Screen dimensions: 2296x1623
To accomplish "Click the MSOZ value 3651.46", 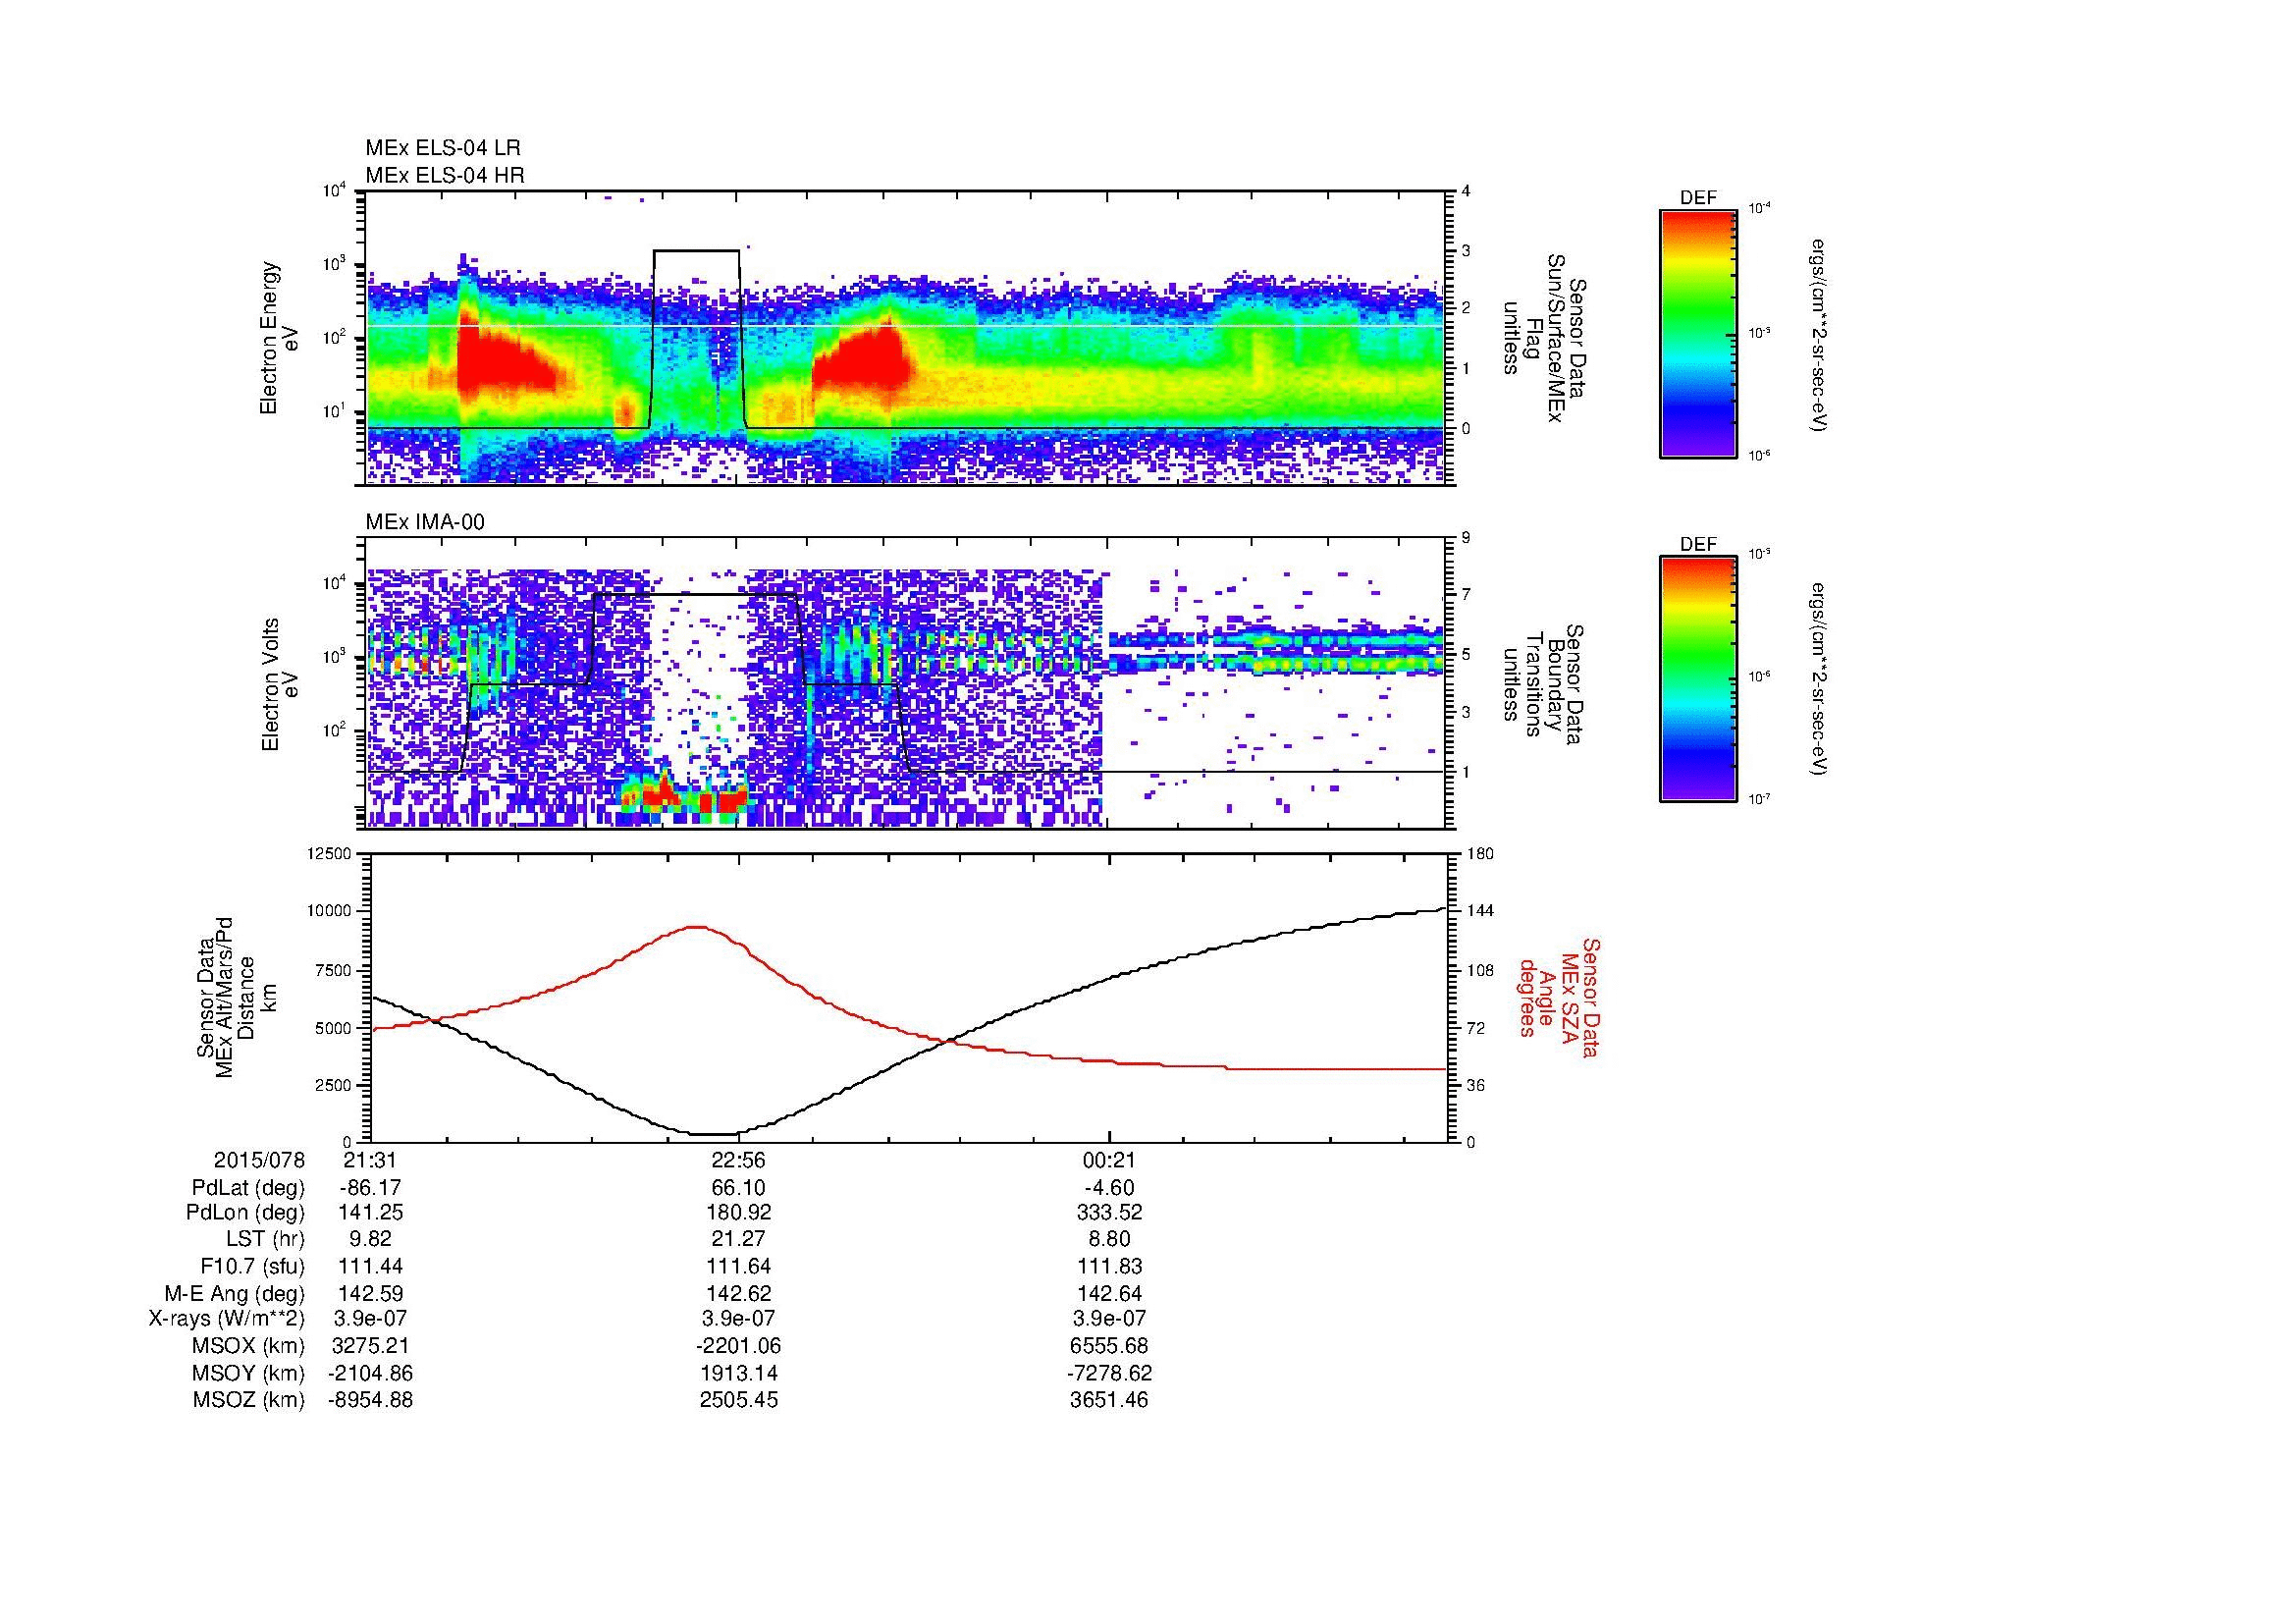I will point(1110,1400).
